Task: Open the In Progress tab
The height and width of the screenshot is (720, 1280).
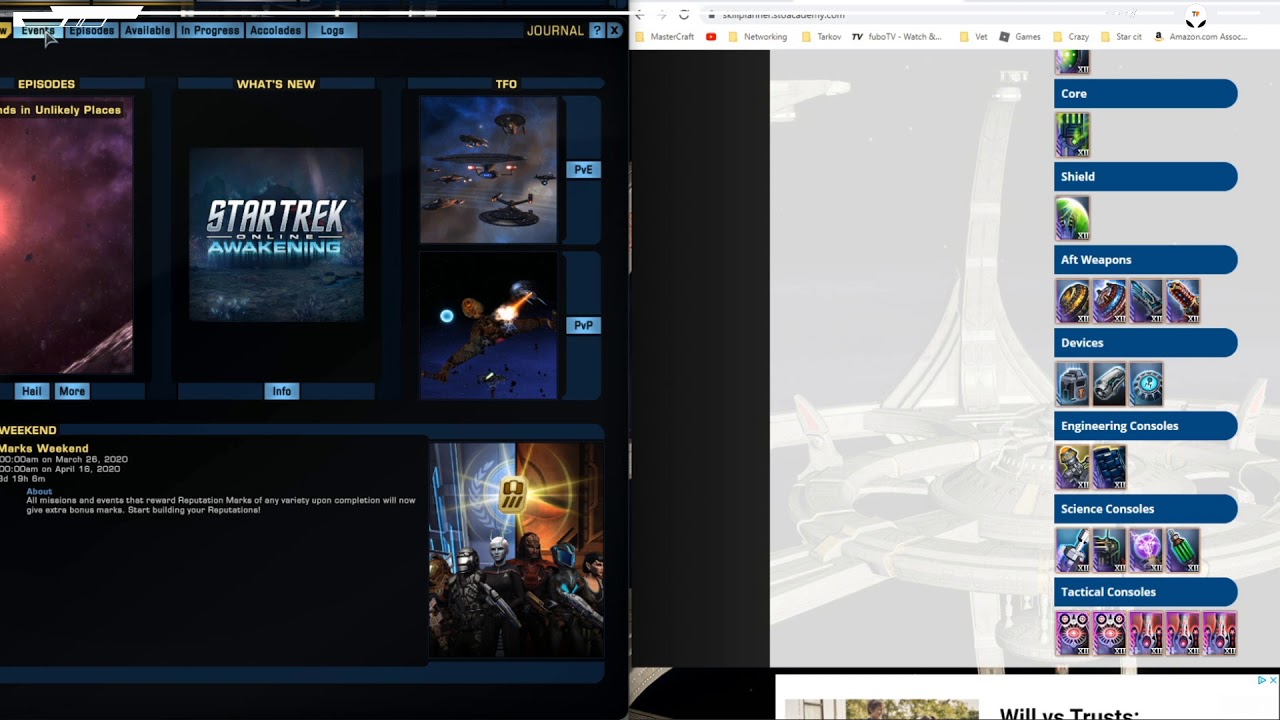Action: click(x=210, y=30)
